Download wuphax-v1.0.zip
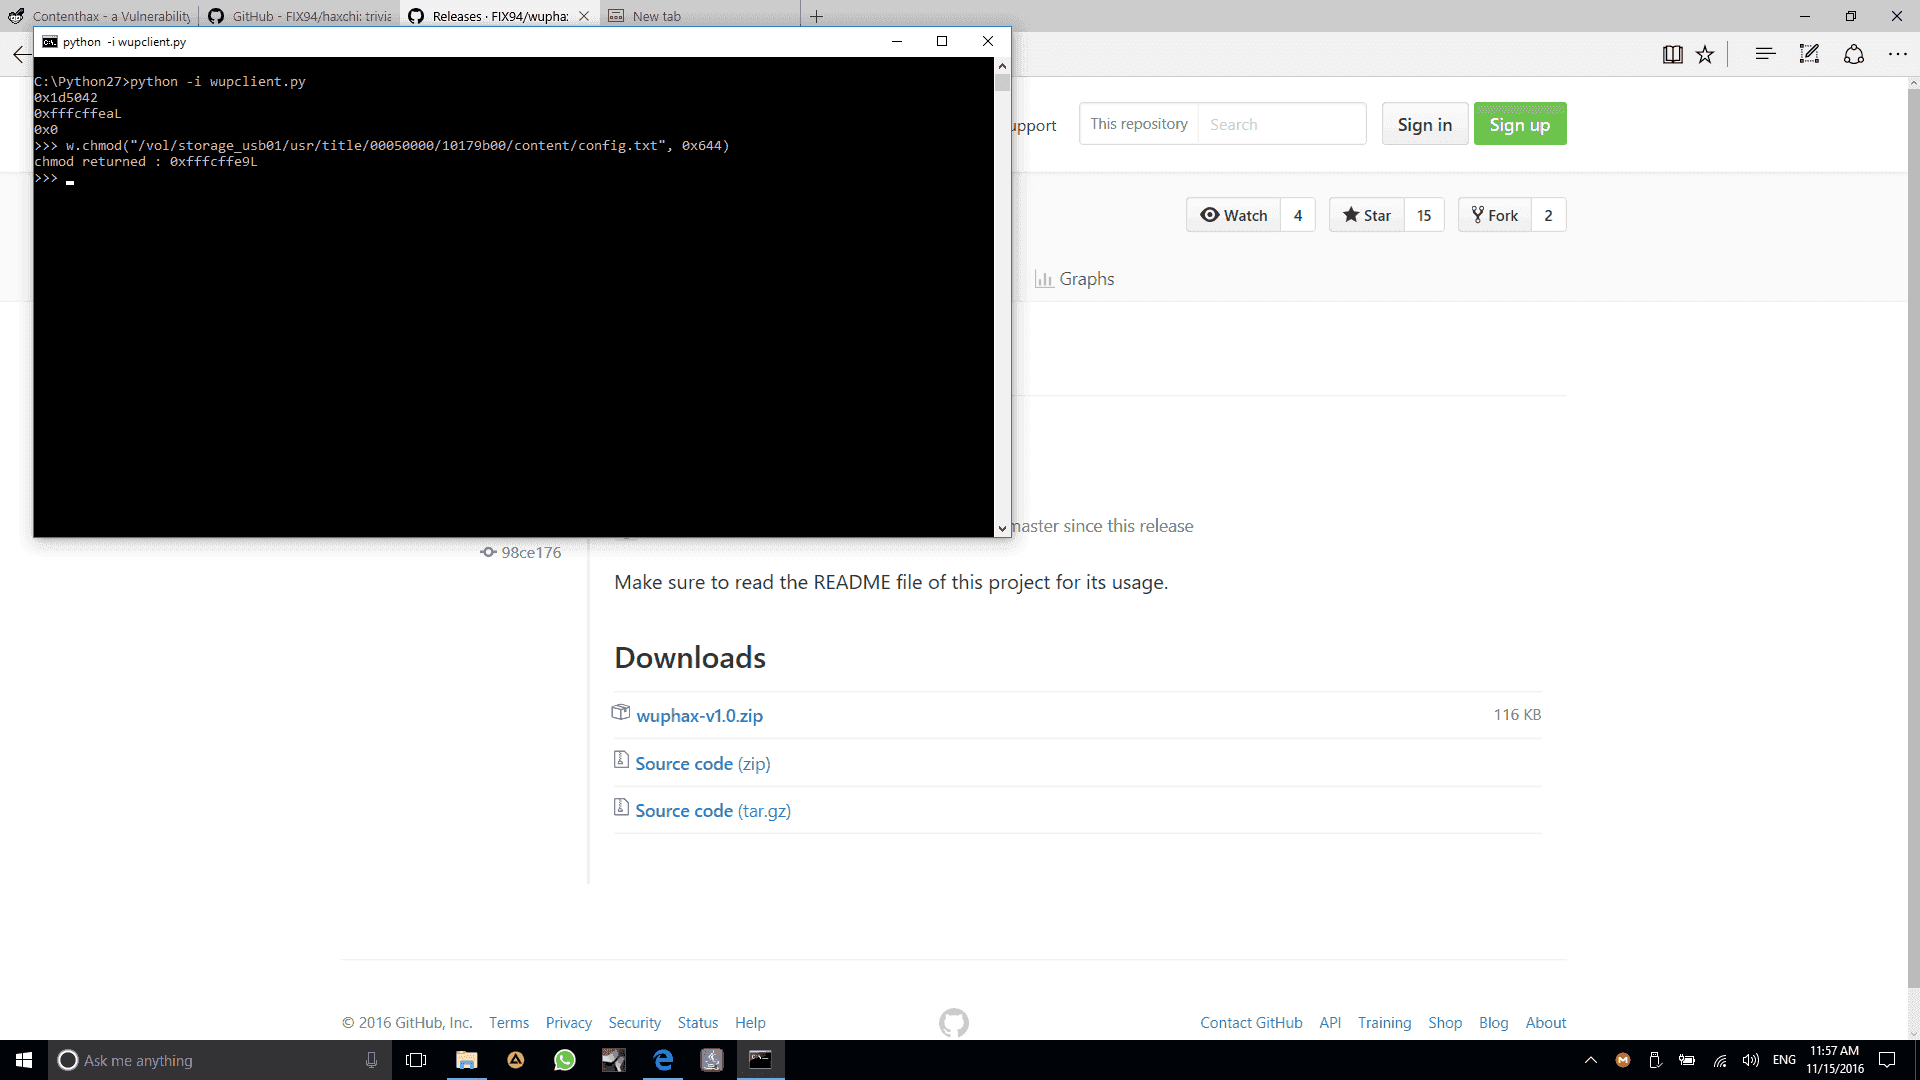Viewport: 1920px width, 1080px height. tap(699, 716)
